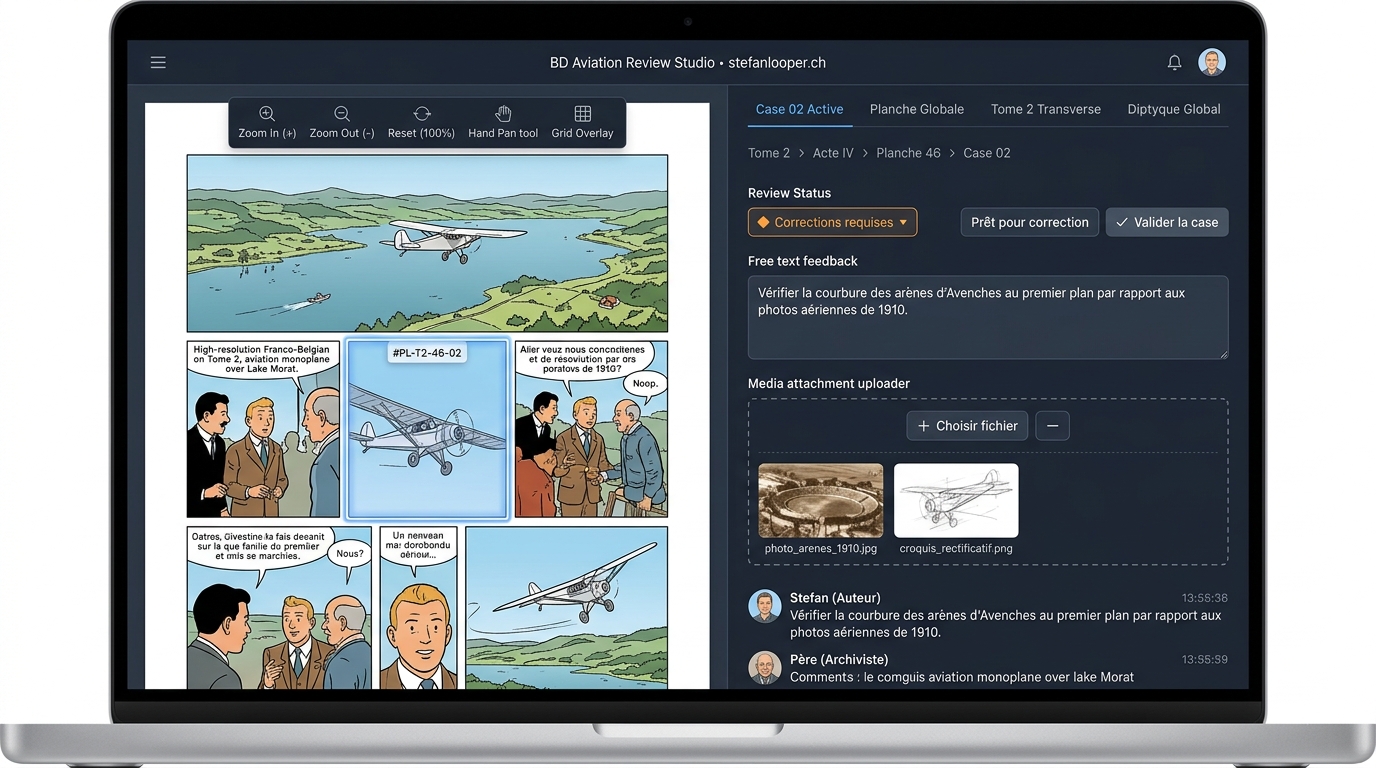Click the Media attachment uploader heading

829,384
